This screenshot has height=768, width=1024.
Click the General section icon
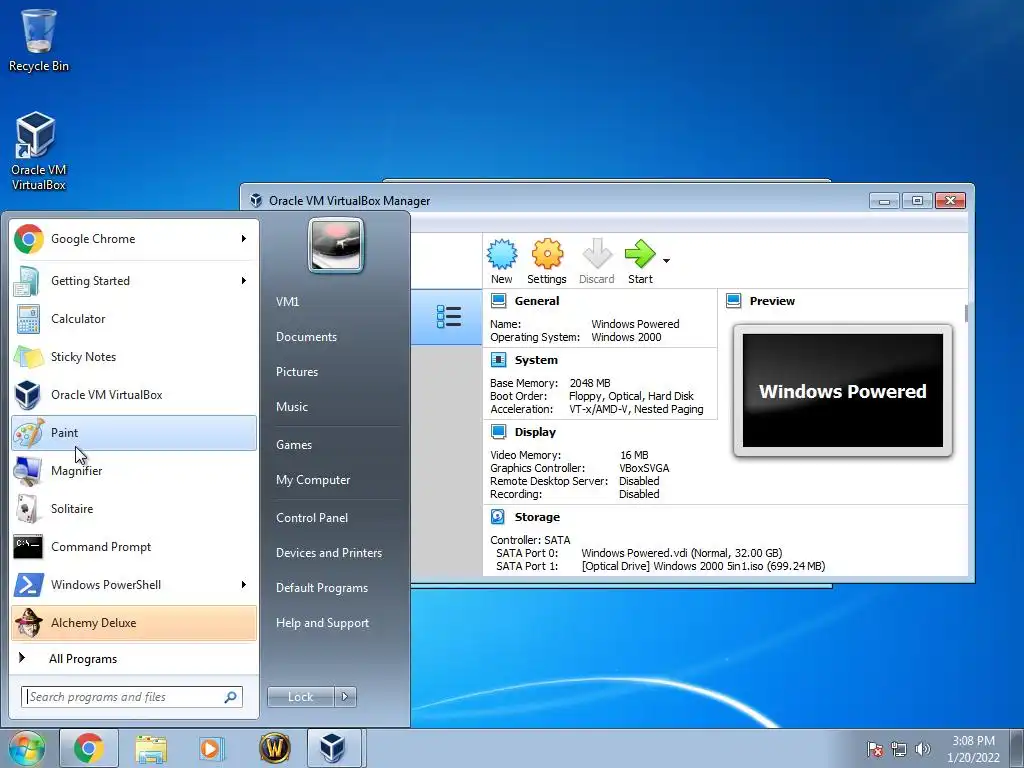498,301
